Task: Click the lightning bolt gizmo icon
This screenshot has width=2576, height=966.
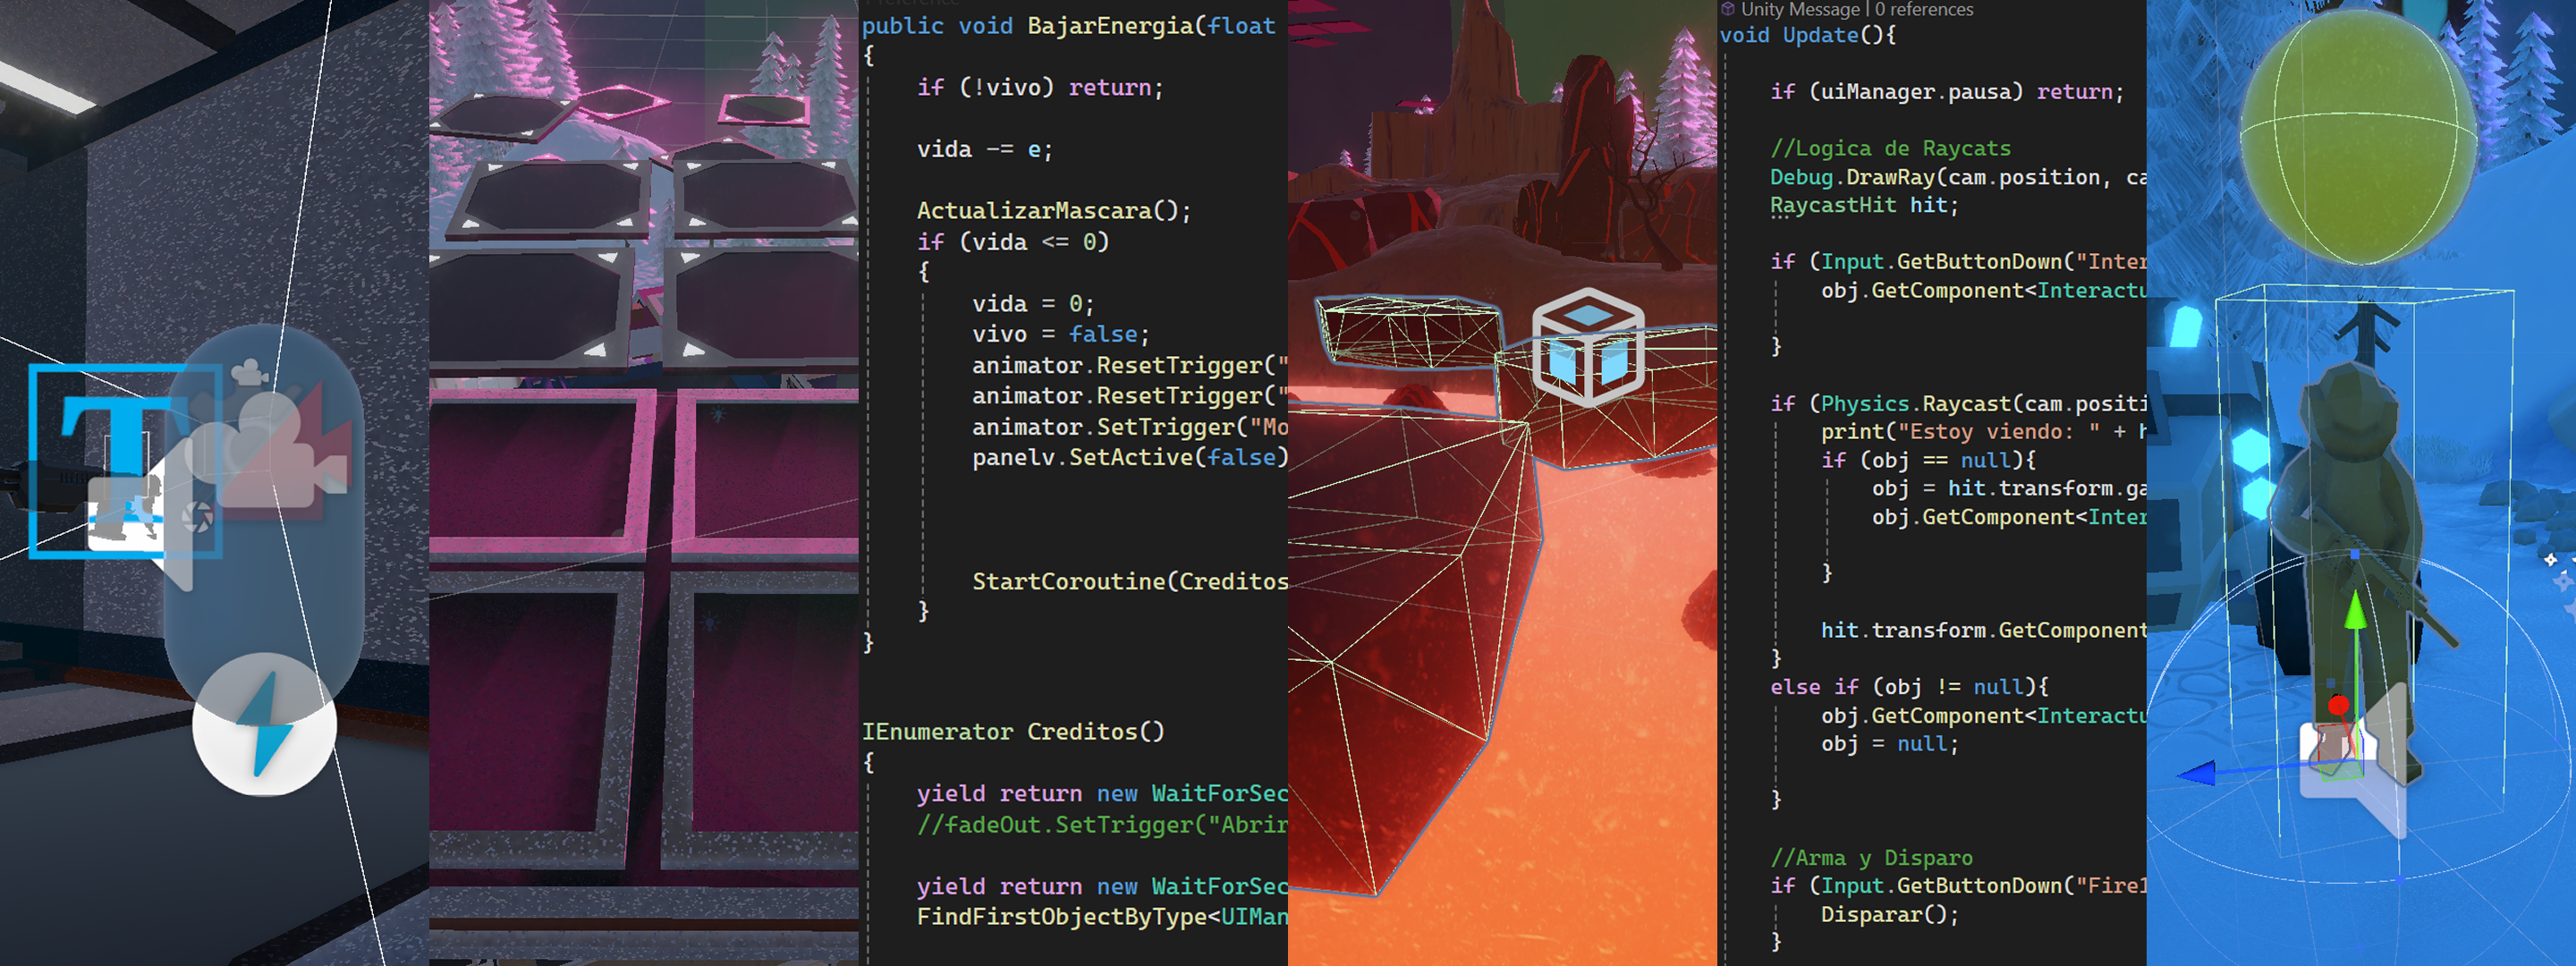Action: pos(265,725)
